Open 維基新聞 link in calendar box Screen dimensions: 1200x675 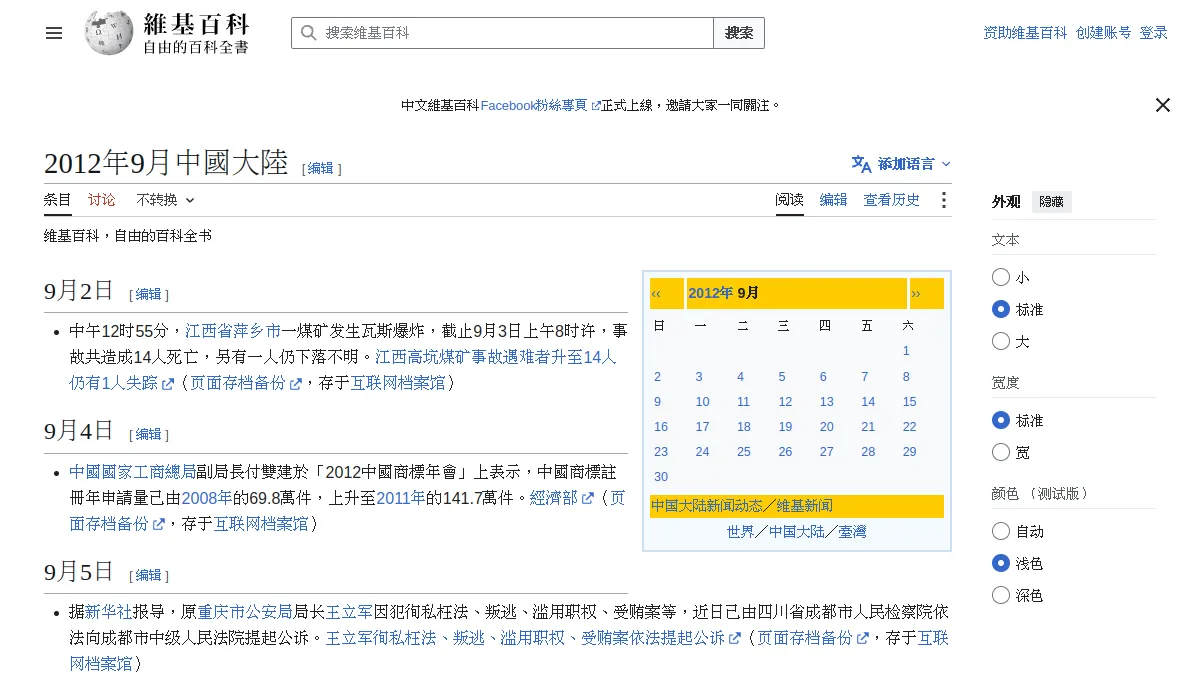805,506
